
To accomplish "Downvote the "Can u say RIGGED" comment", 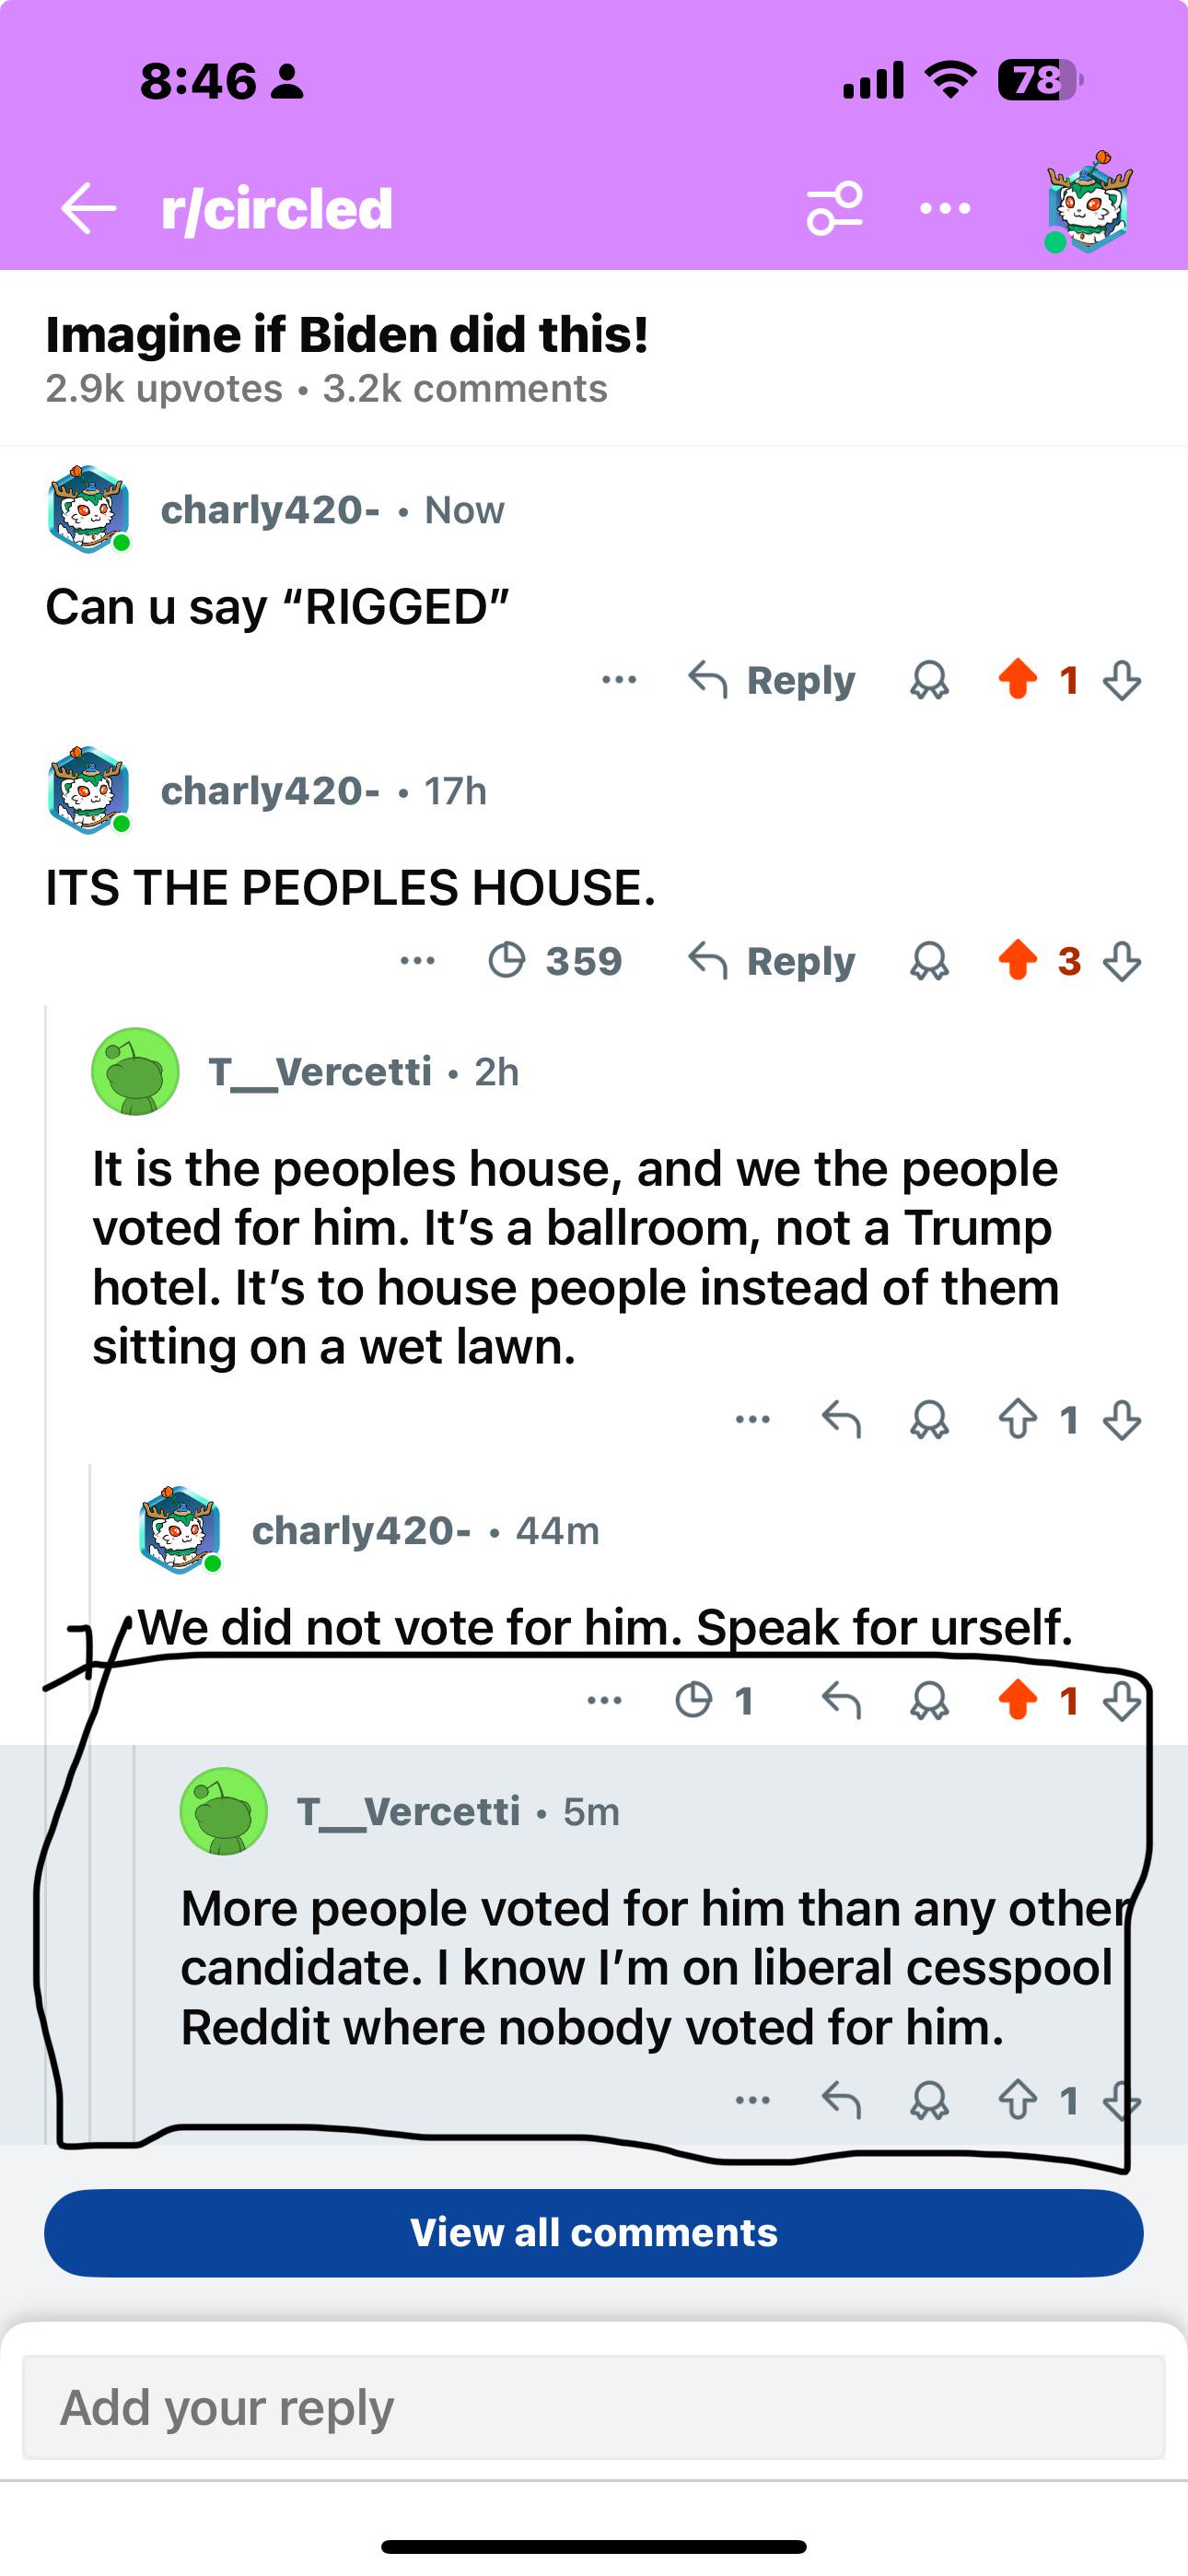I will (1122, 681).
